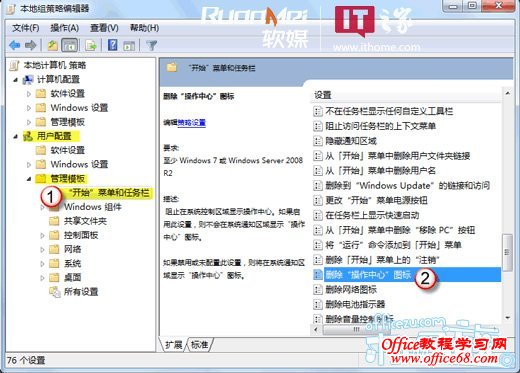520x373 pixels.
Task: Click policy icon beside 删除电池指示器
Action: click(318, 304)
